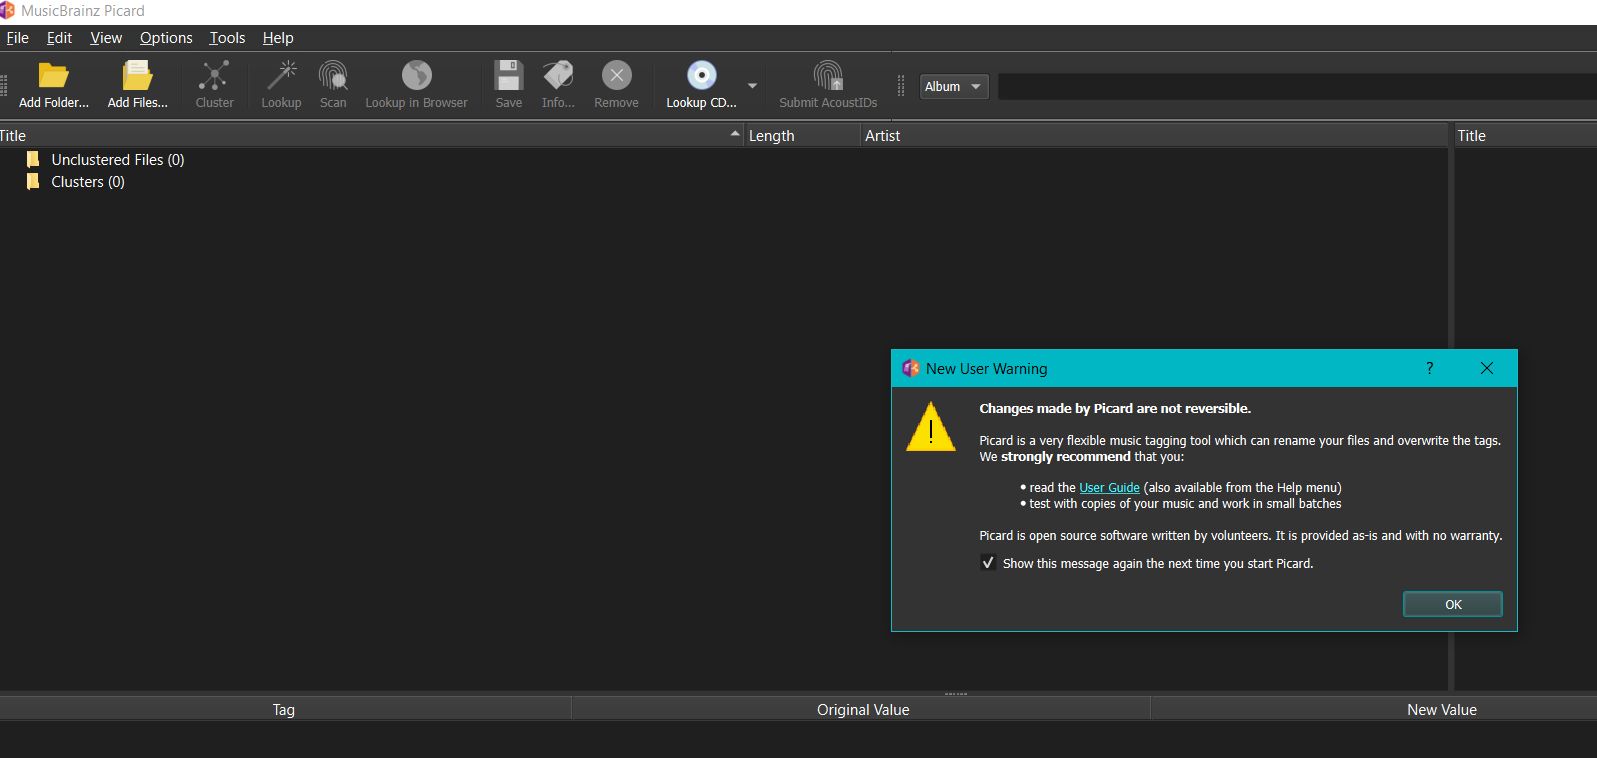
Task: Click the Original Value column header
Action: coord(862,709)
